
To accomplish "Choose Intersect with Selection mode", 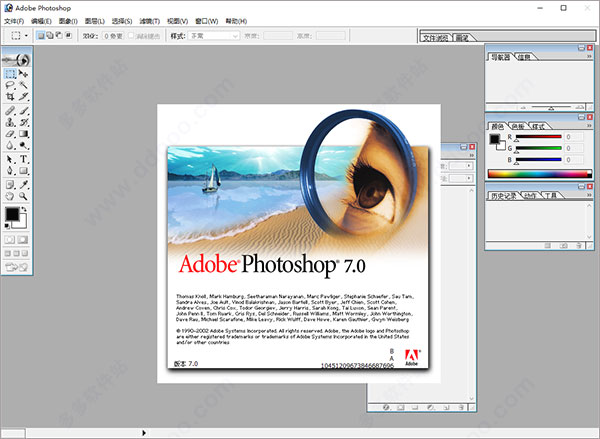I will [68, 36].
